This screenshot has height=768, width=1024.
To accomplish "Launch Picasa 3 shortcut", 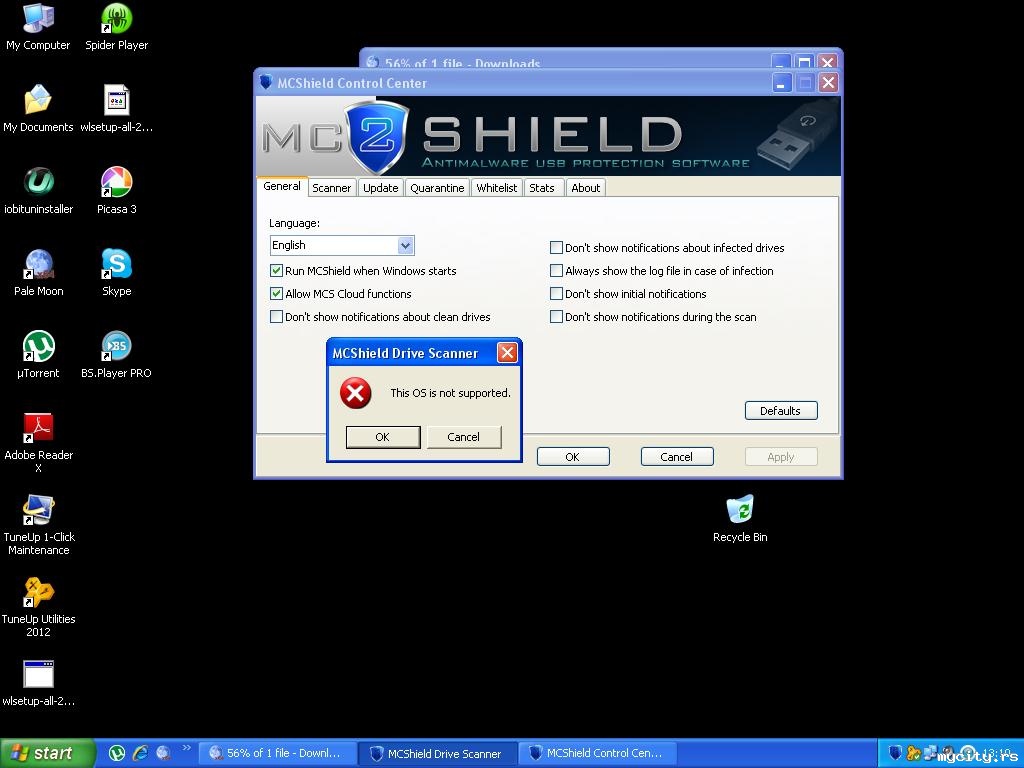I will 116,191.
